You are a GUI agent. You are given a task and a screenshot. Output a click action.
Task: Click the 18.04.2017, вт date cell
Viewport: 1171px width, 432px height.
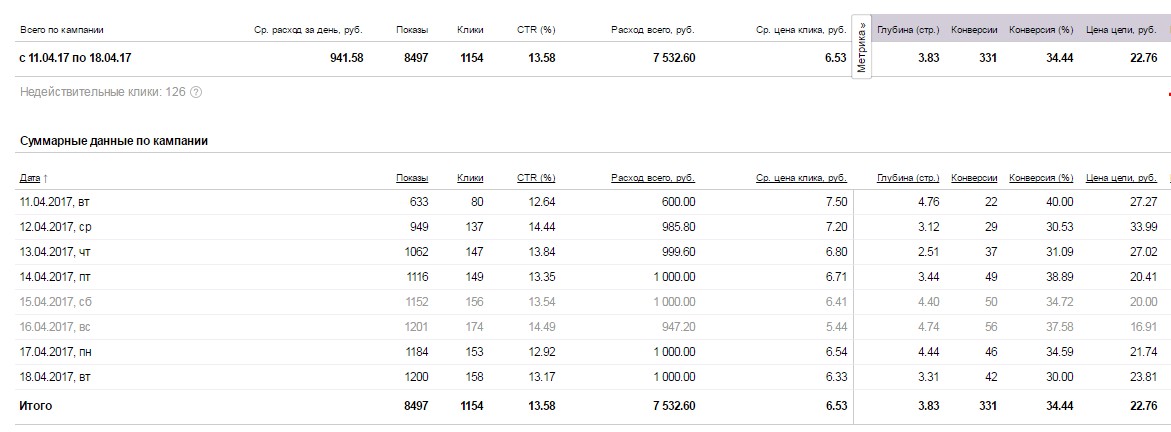point(54,377)
